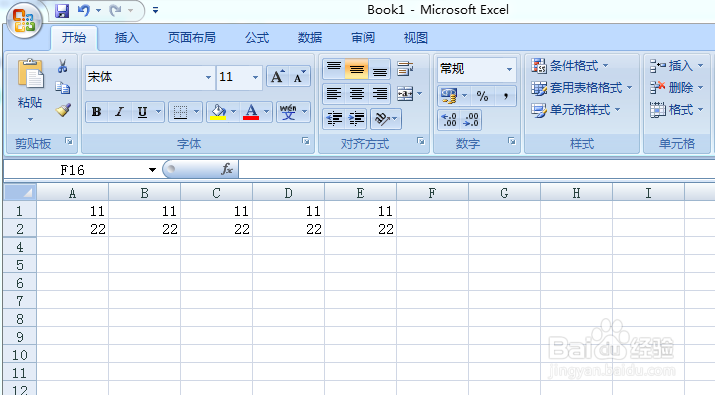Expand the Name Box dropdown arrow
This screenshot has height=395, width=715.
[x=152, y=170]
